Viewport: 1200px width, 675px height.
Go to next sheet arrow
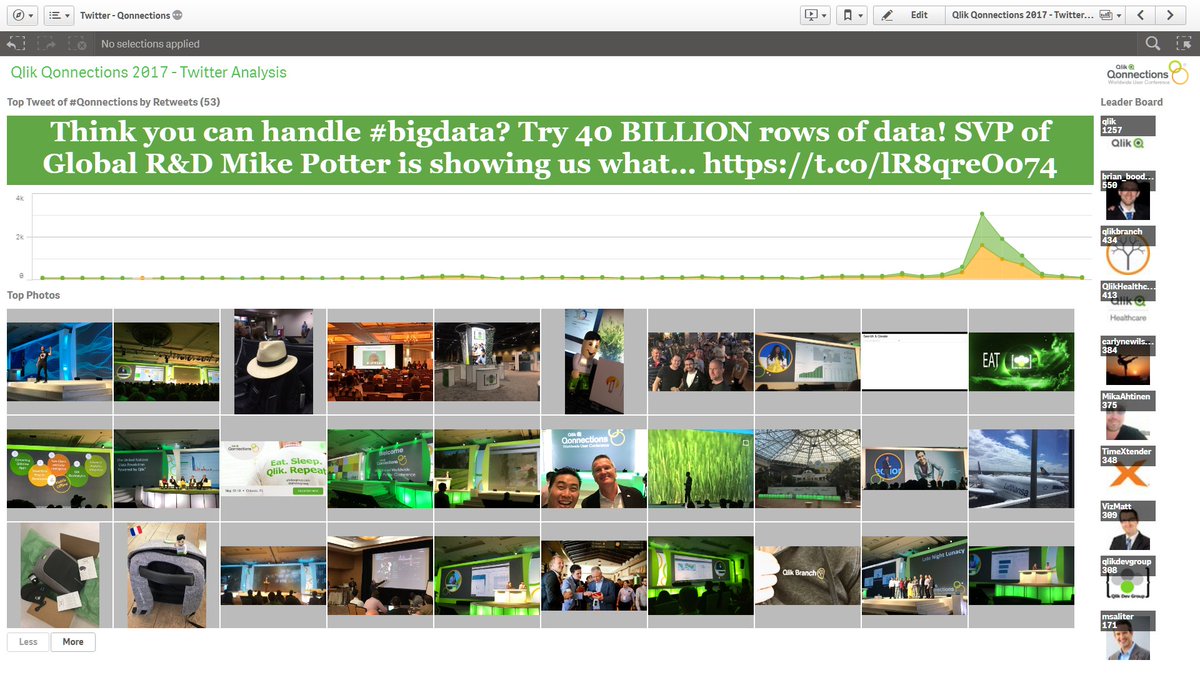[x=1170, y=15]
